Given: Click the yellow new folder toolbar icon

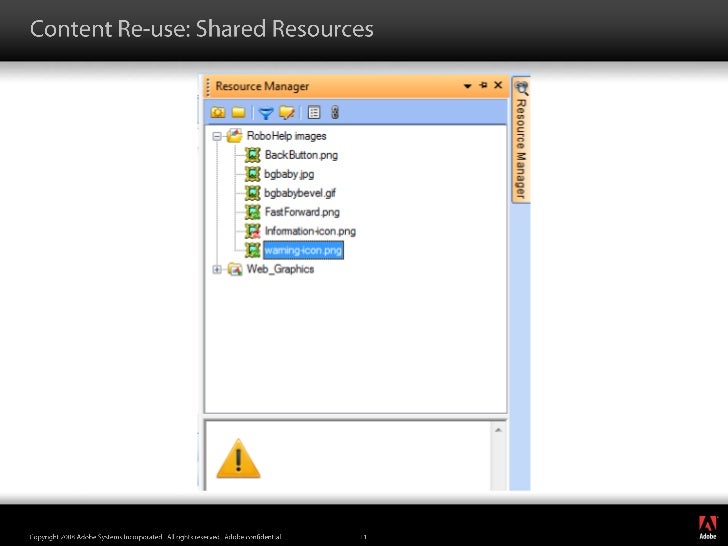Looking at the screenshot, I should [x=239, y=112].
